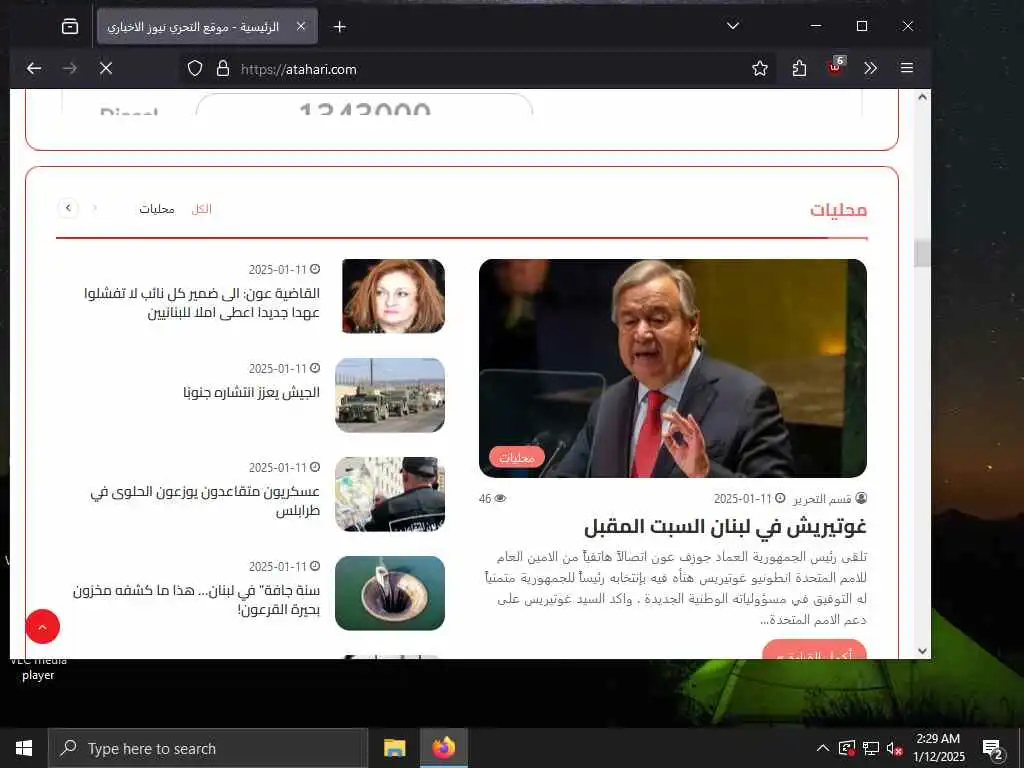Viewport: 1024px width, 768px height.
Task: Click the forward navigation arrow
Action: [x=70, y=68]
